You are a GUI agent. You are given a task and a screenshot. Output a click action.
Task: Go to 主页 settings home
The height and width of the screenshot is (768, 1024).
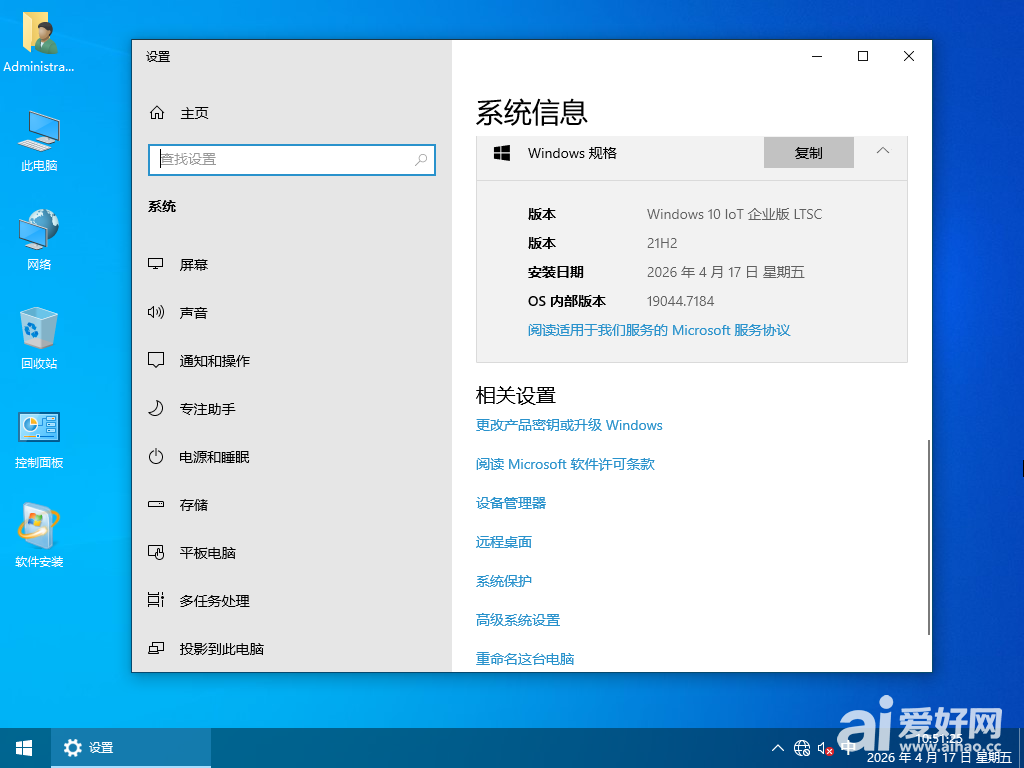[x=291, y=113]
